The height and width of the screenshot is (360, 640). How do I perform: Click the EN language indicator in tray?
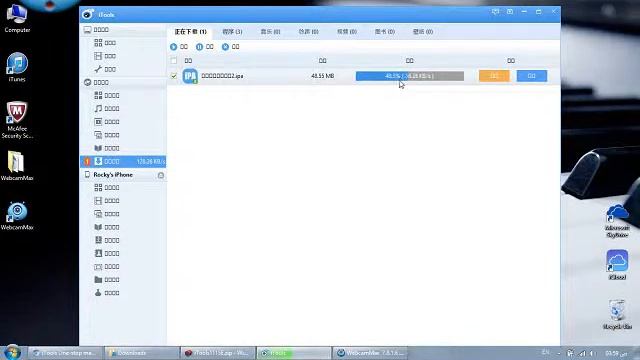click(545, 353)
